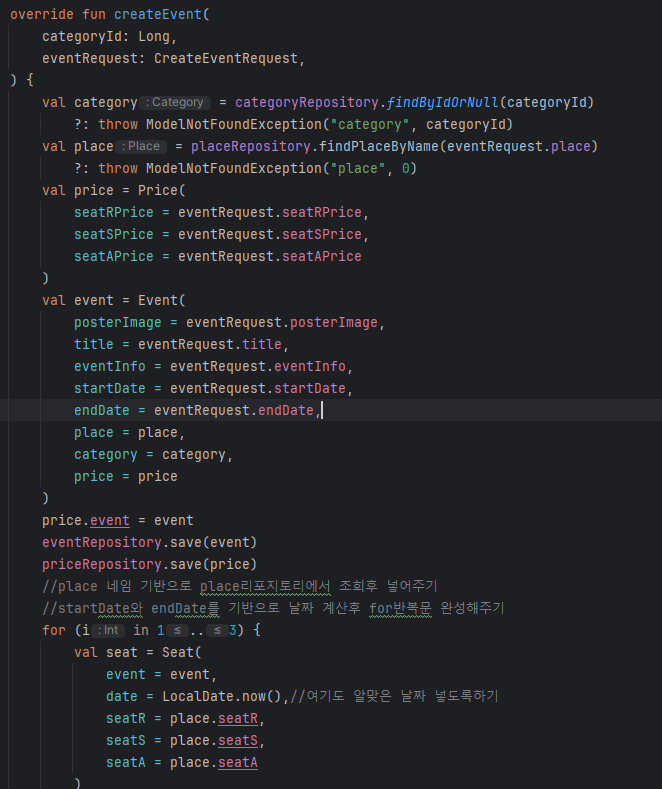Click the LocalDate.now() call

click(222, 696)
